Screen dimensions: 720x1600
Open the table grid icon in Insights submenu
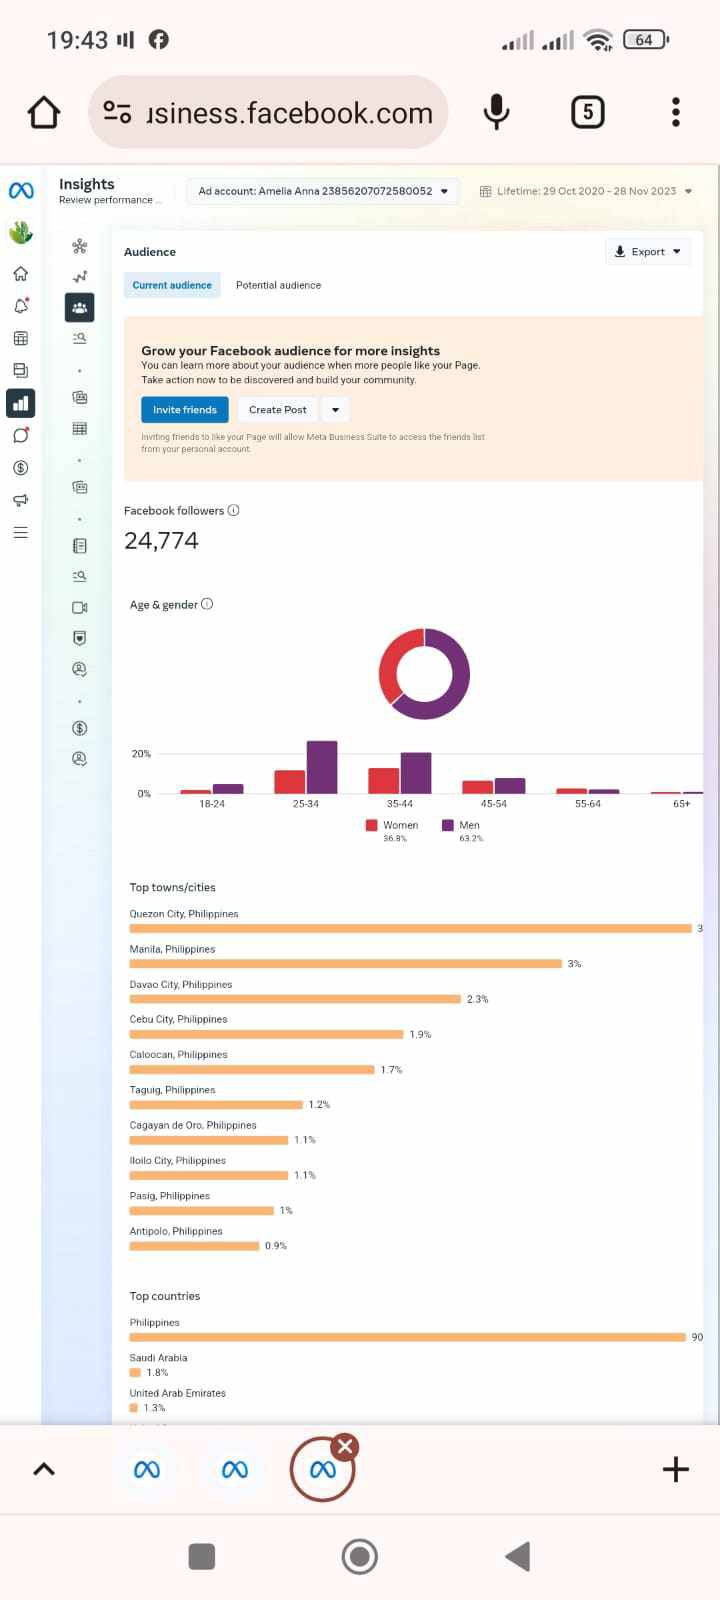80,429
